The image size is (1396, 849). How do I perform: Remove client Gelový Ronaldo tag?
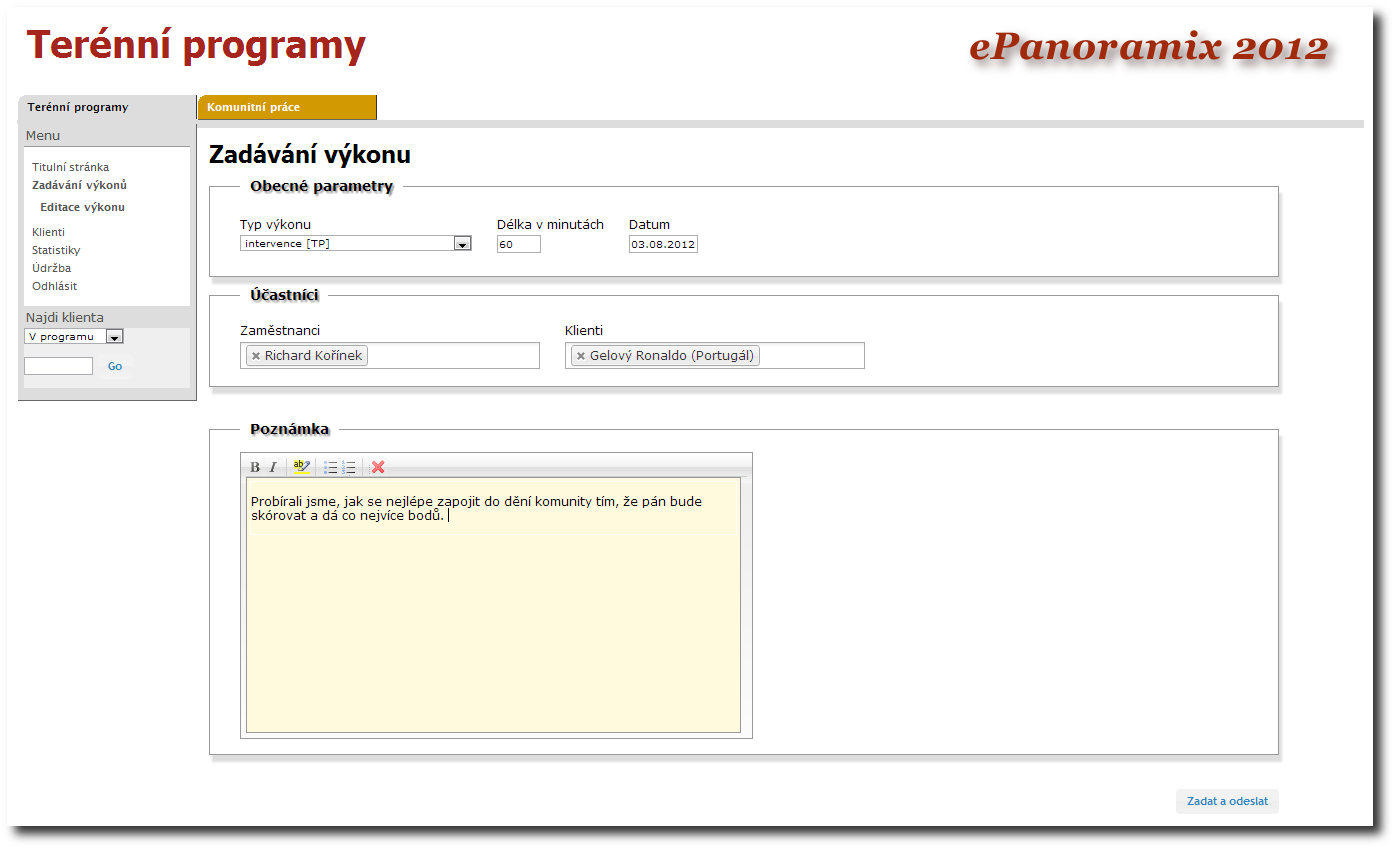tap(581, 356)
